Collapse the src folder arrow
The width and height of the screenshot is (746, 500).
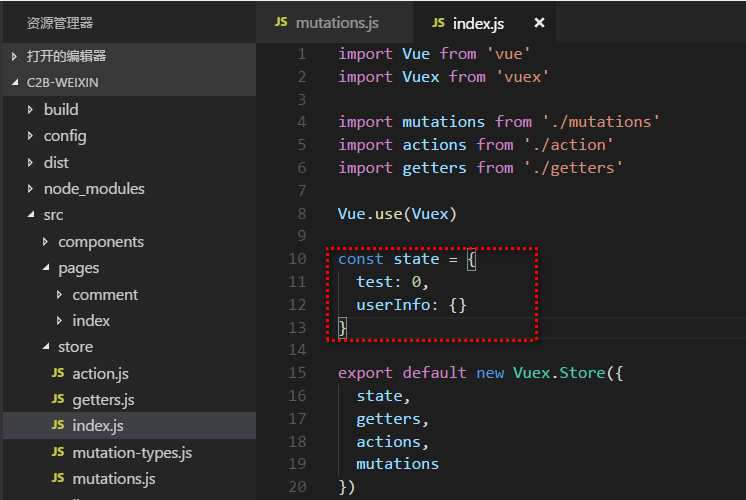point(30,215)
